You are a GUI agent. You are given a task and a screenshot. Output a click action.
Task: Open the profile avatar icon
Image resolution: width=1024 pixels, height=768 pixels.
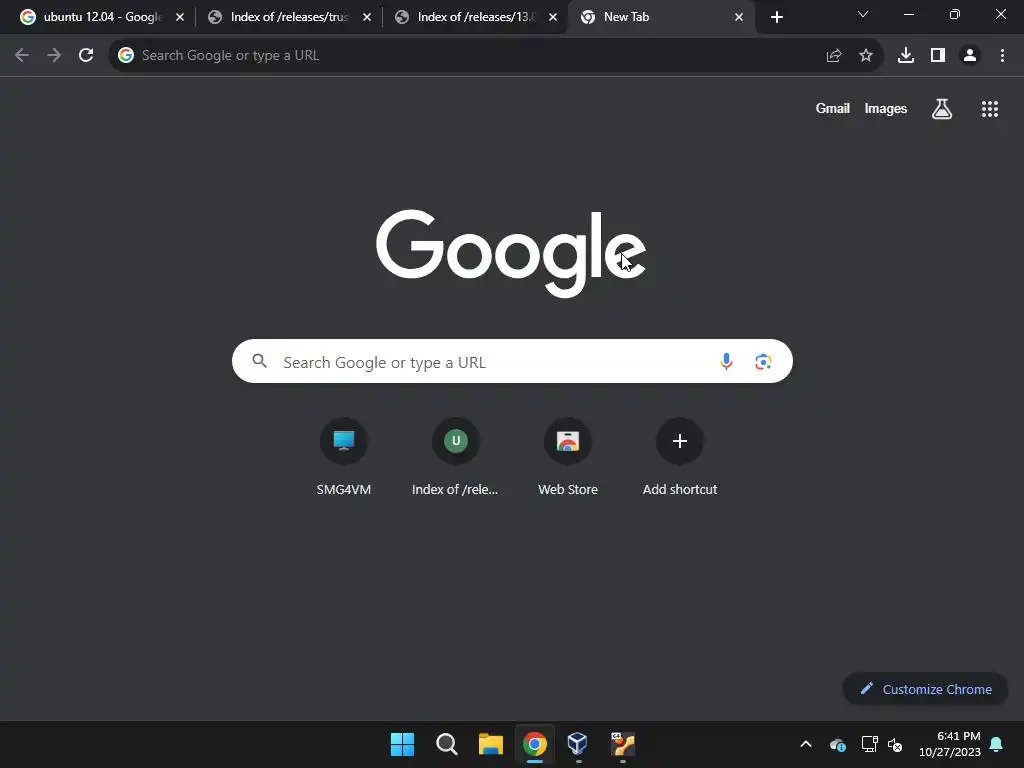coord(970,56)
